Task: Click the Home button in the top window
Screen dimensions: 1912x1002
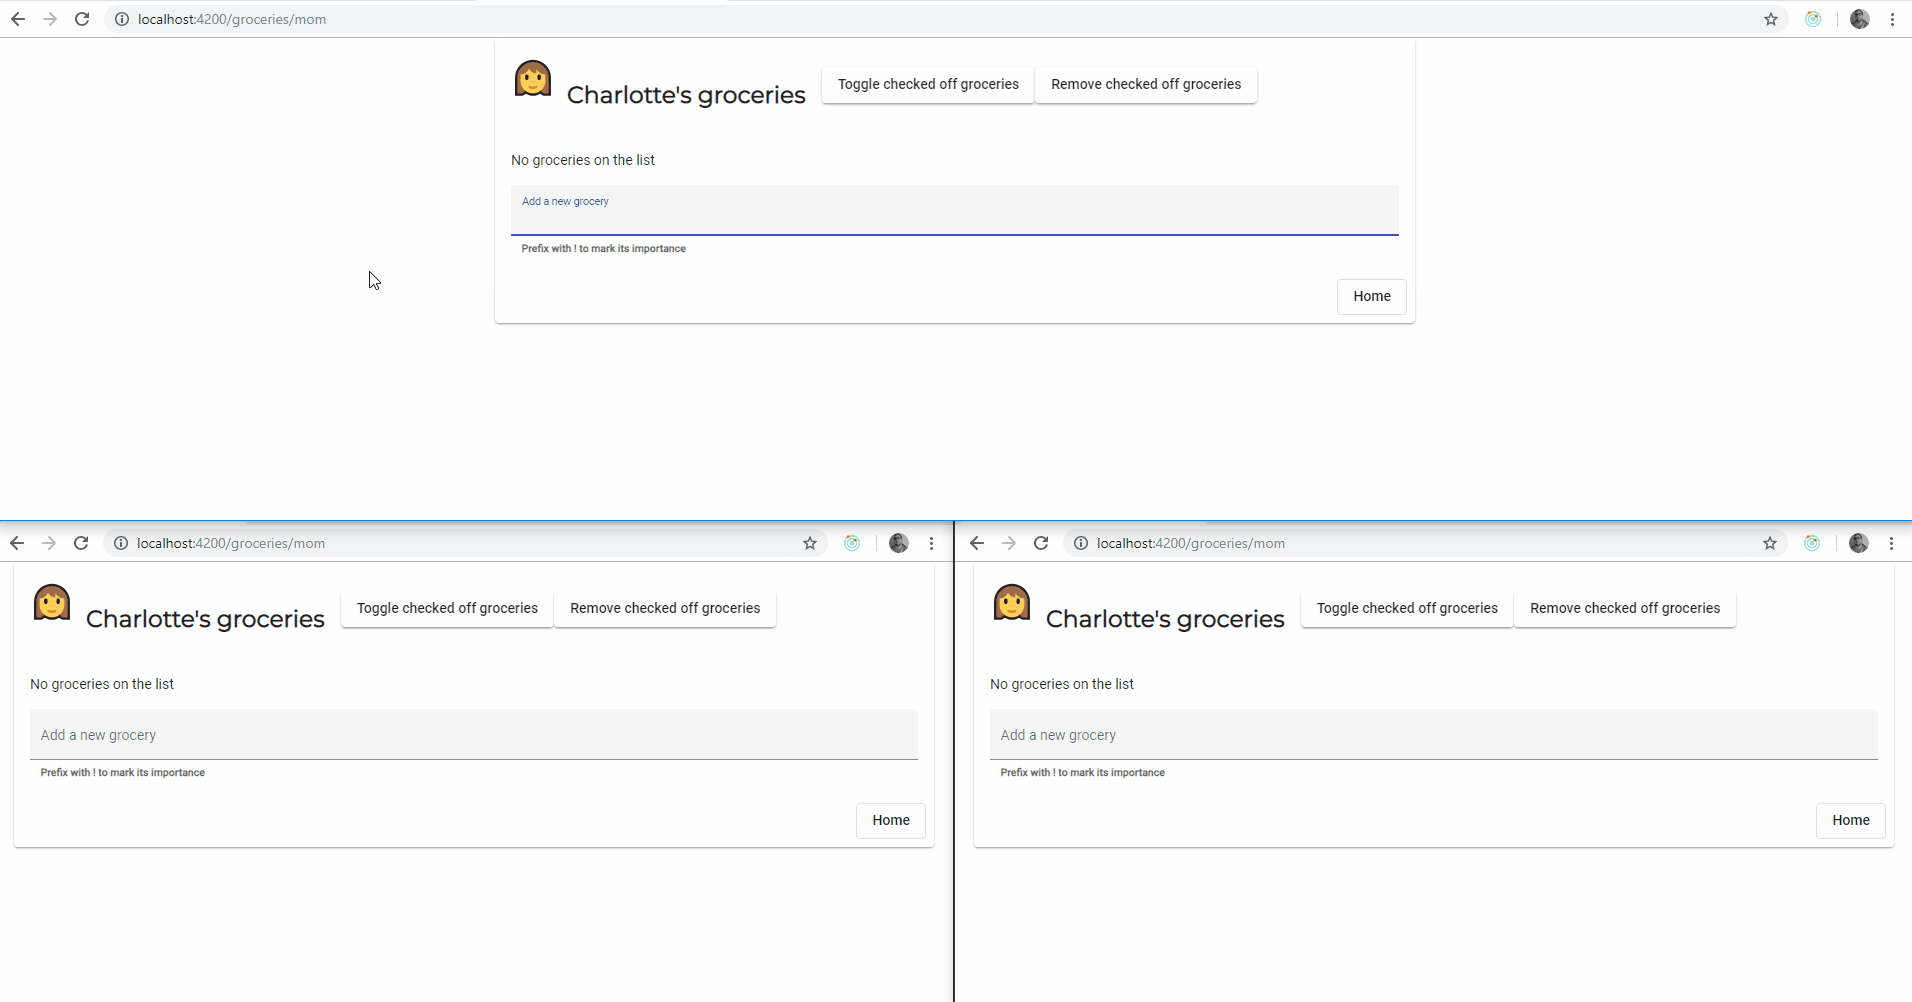Action: pos(1372,296)
